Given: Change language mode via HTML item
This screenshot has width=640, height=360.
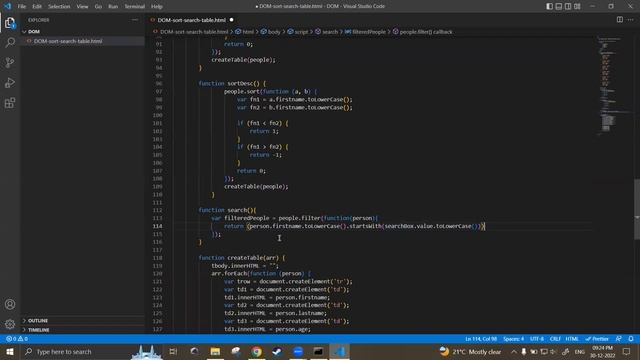Looking at the screenshot, I should pos(572,339).
